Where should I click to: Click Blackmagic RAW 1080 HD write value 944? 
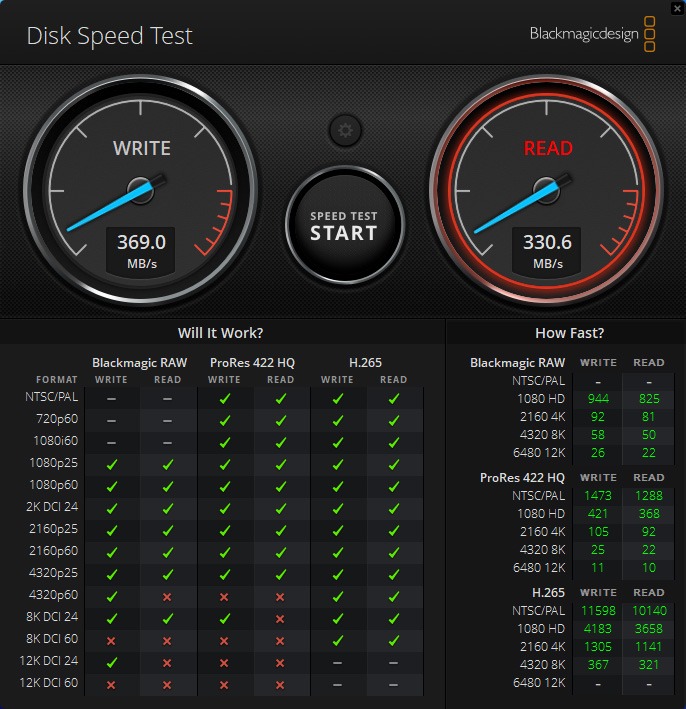point(598,399)
